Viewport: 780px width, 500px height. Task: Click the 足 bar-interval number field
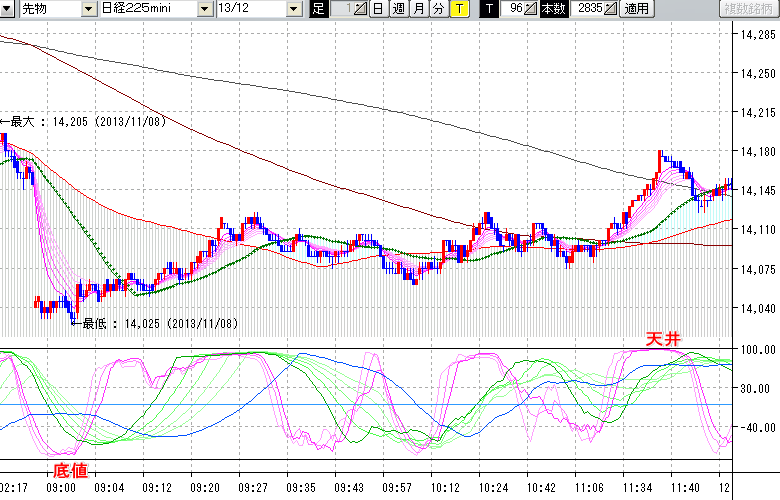coord(341,9)
